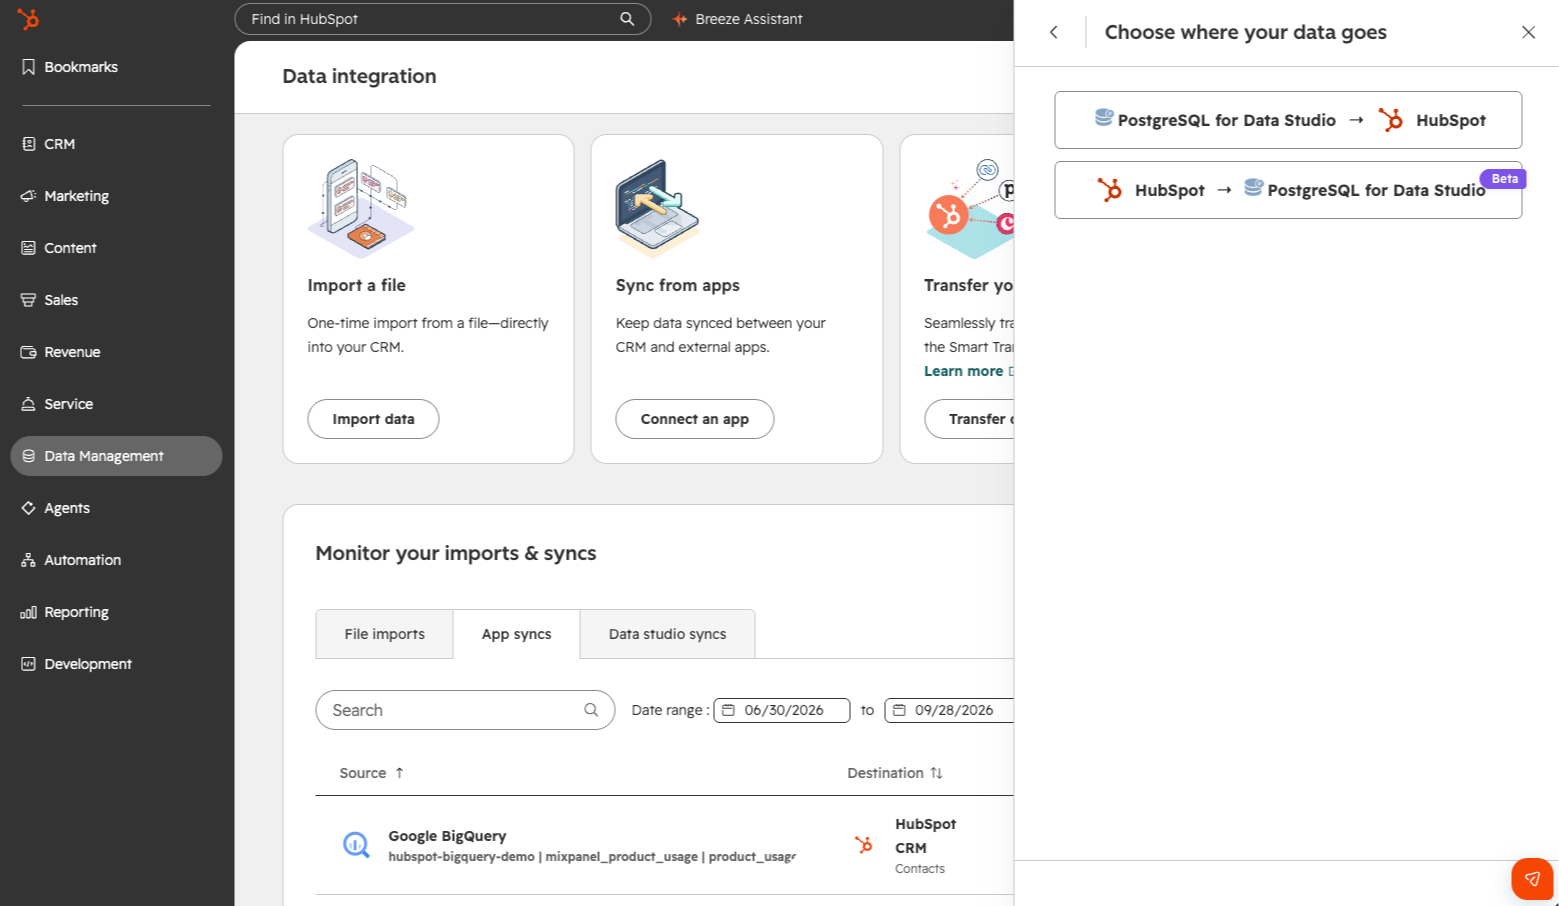Click the syncs Search input field
1559x906 pixels.
465,710
